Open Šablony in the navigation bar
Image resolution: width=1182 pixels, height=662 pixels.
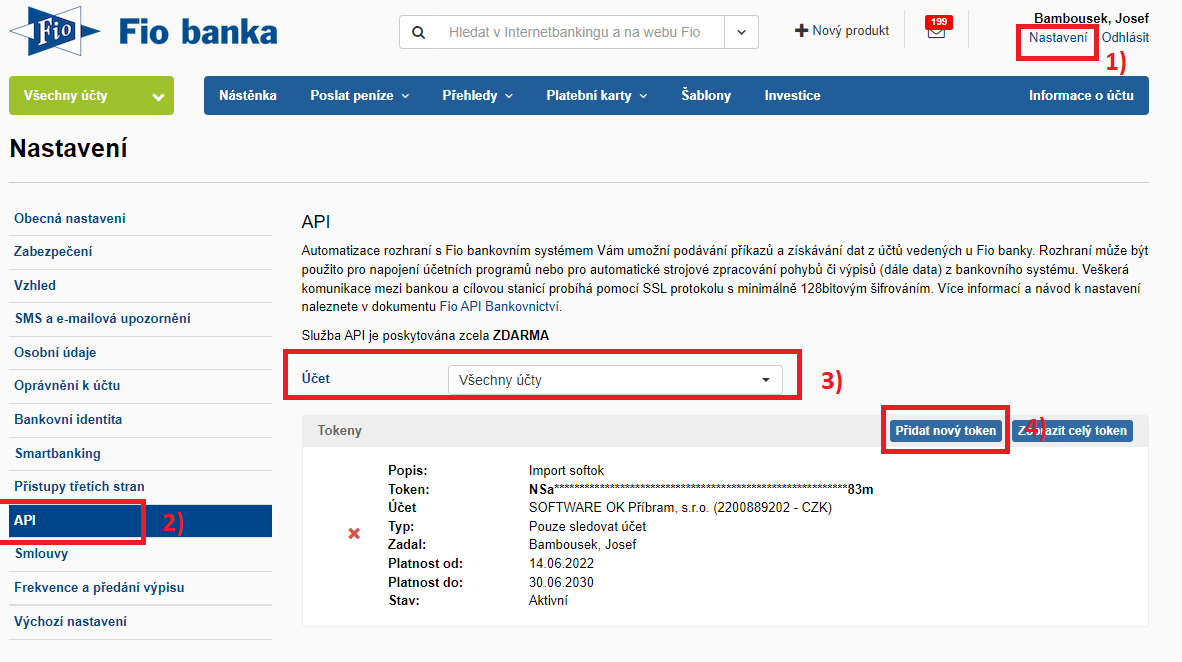pos(706,96)
